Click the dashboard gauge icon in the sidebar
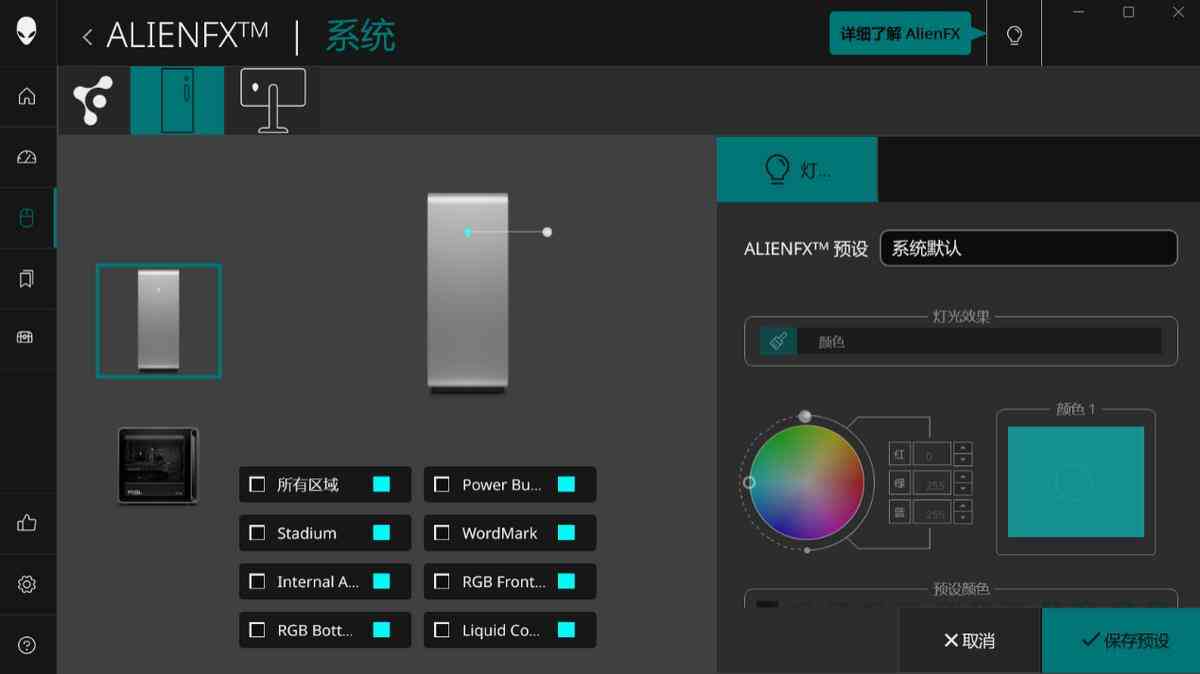Image resolution: width=1200 pixels, height=674 pixels. pos(27,158)
